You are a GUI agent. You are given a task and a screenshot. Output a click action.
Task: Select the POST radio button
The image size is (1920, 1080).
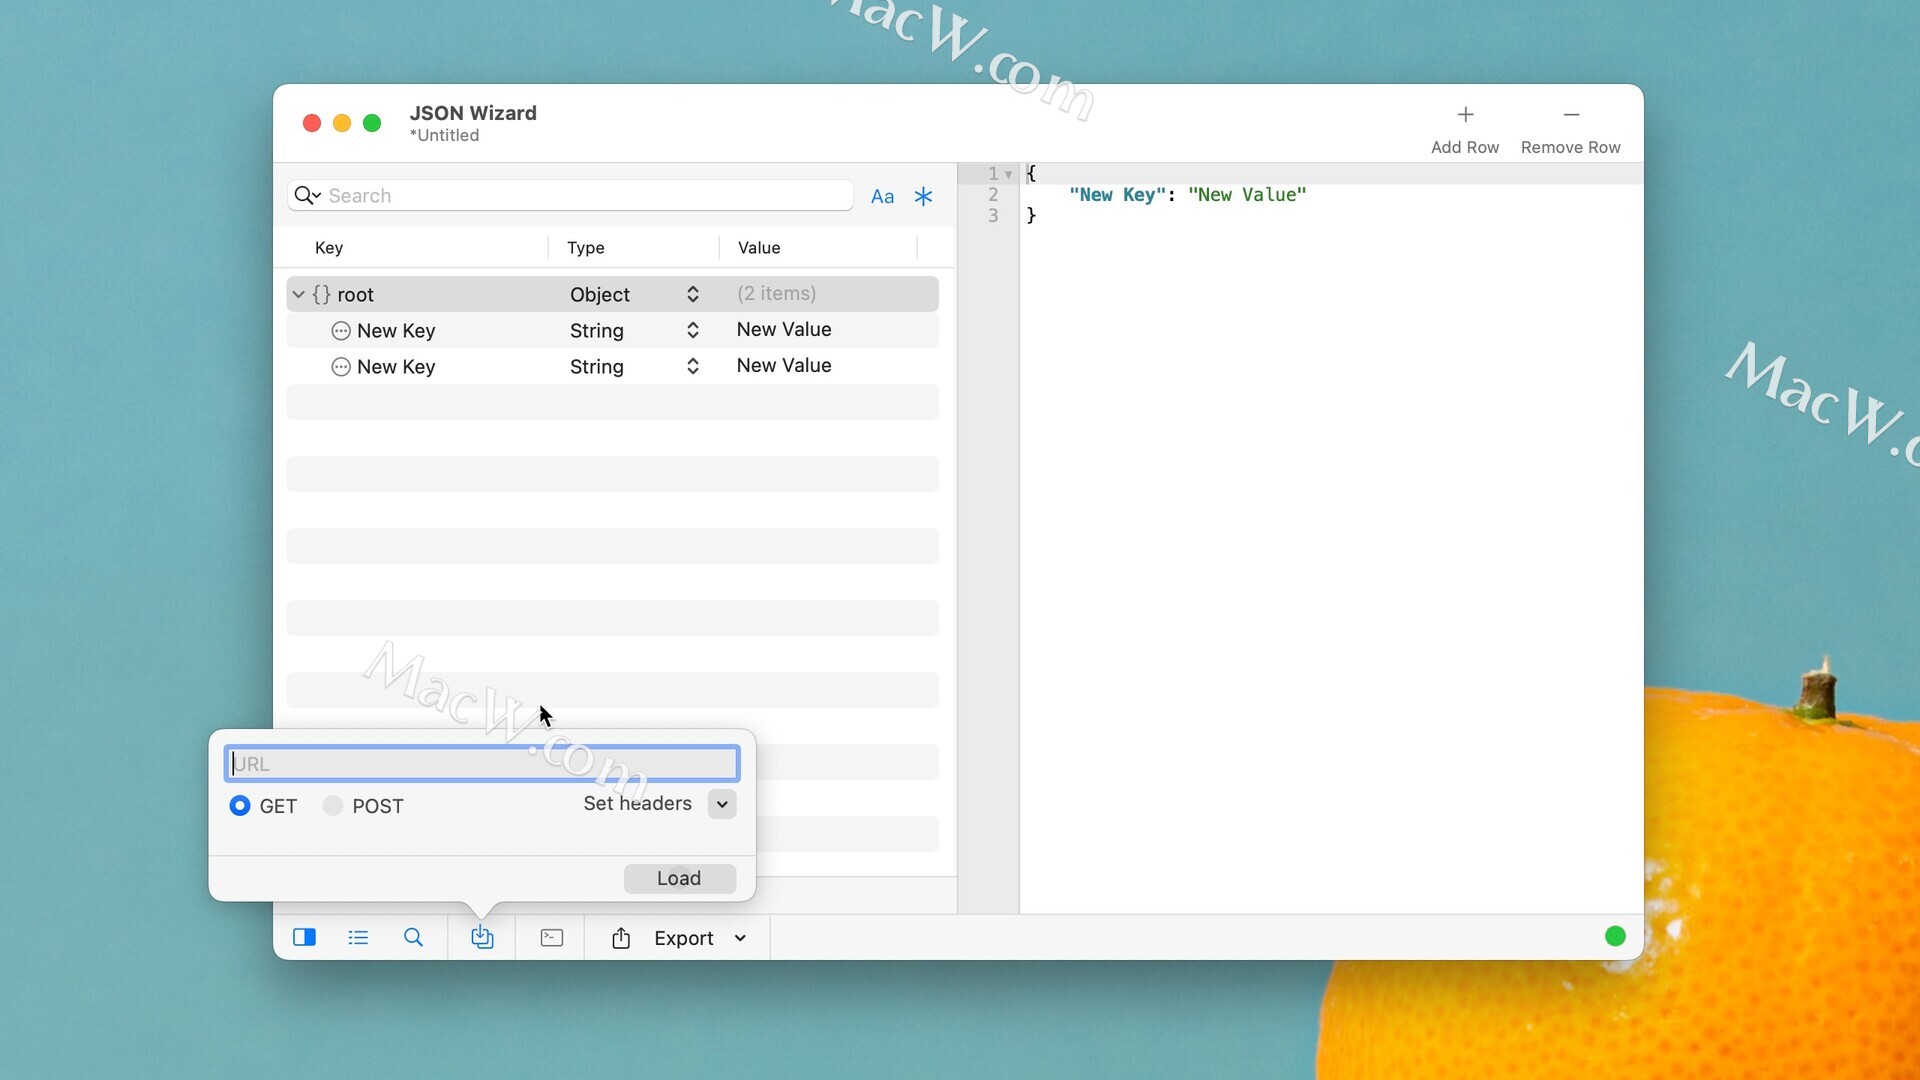333,806
